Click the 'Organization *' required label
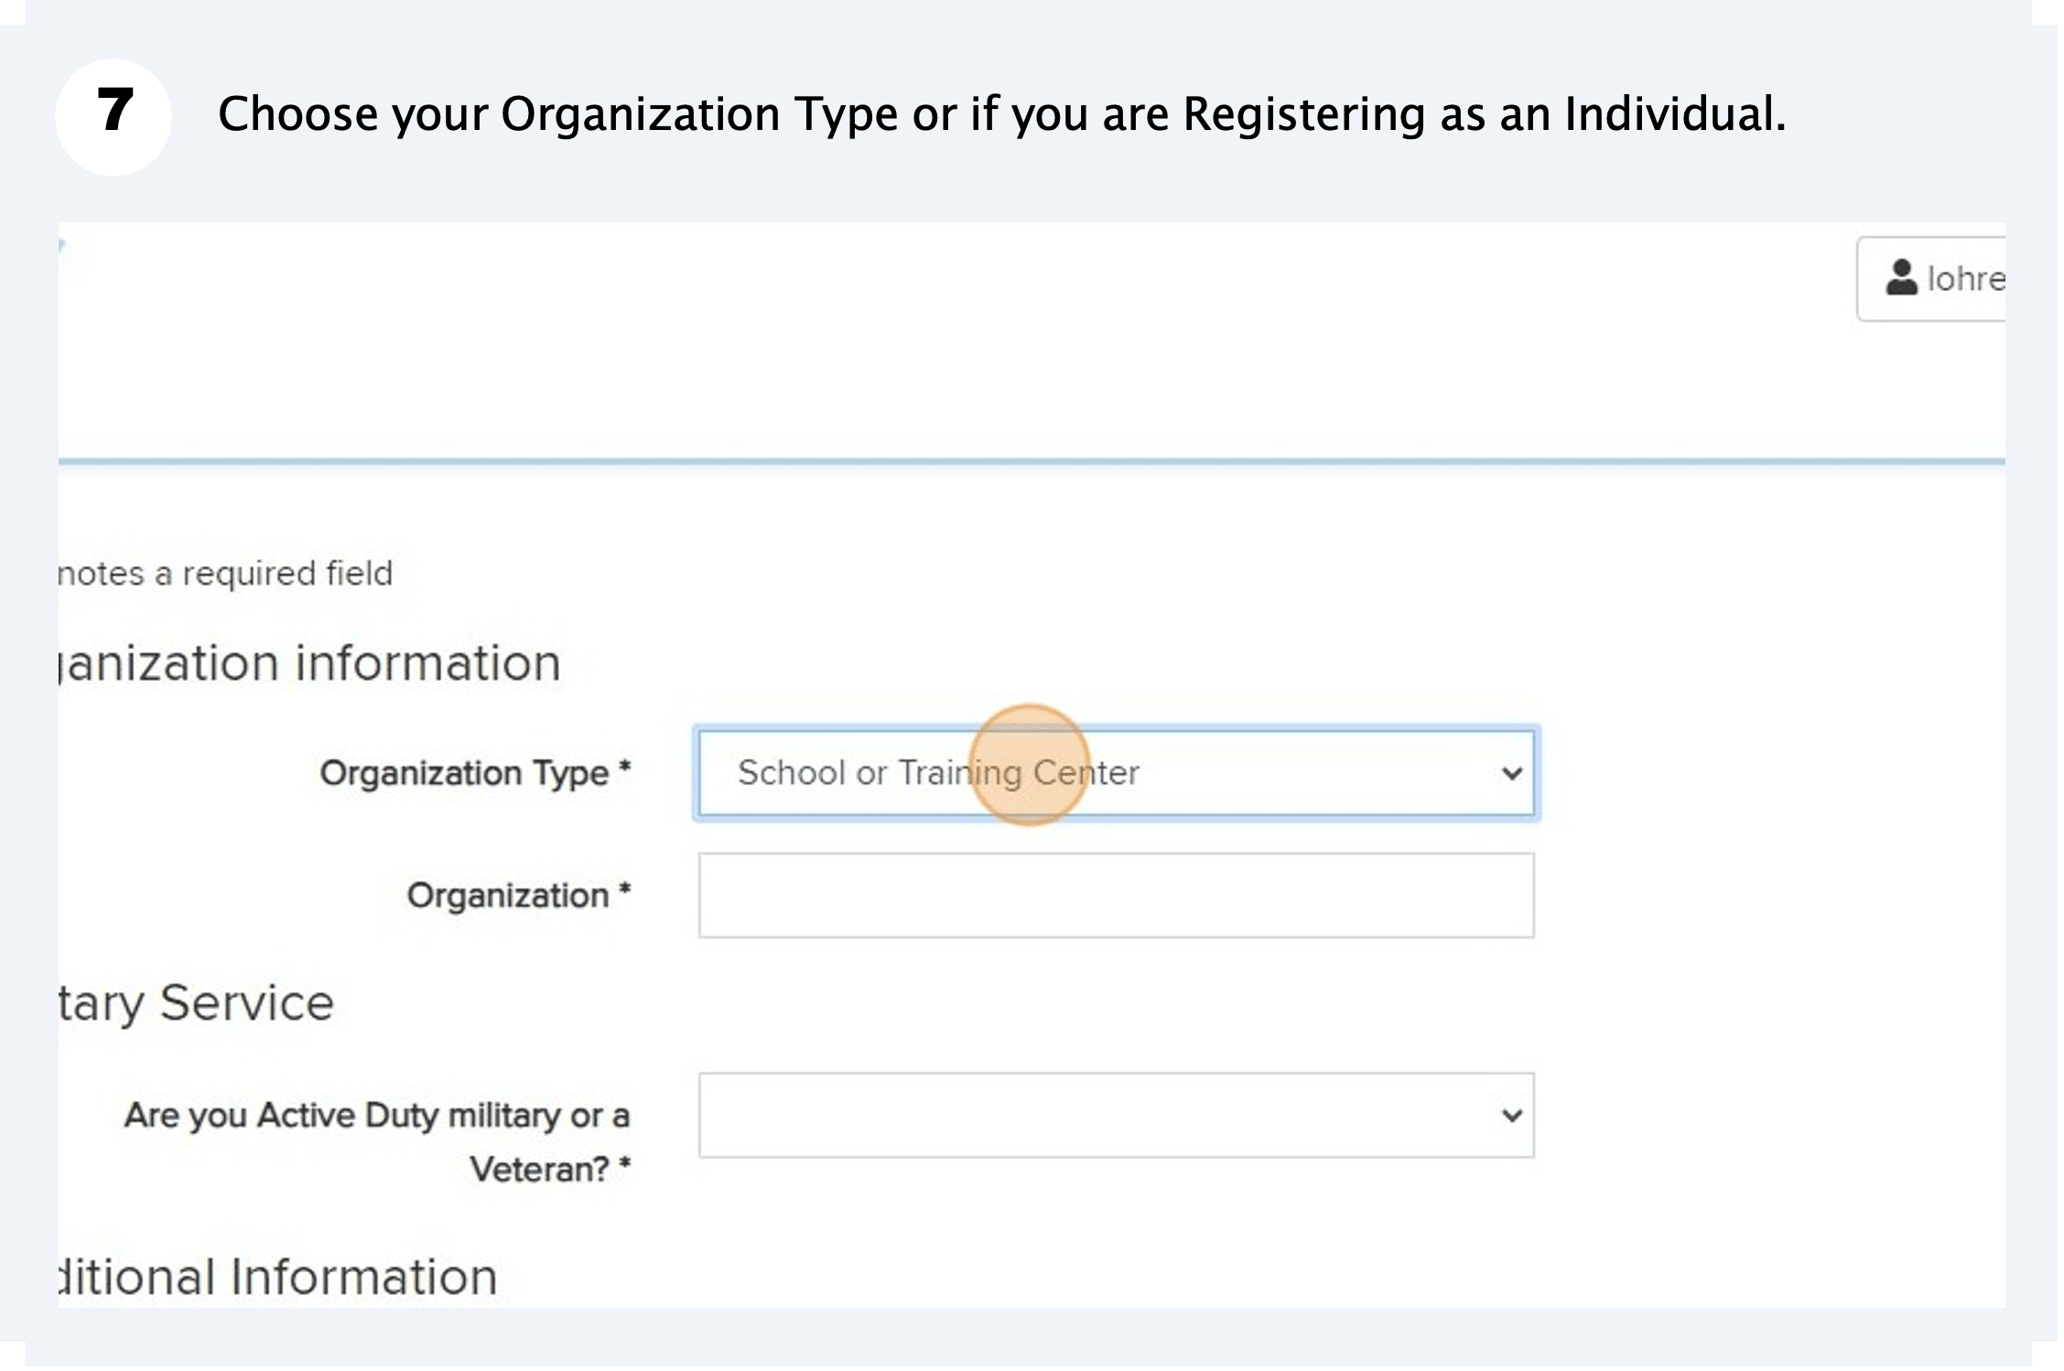2064x1371 pixels. 518,895
